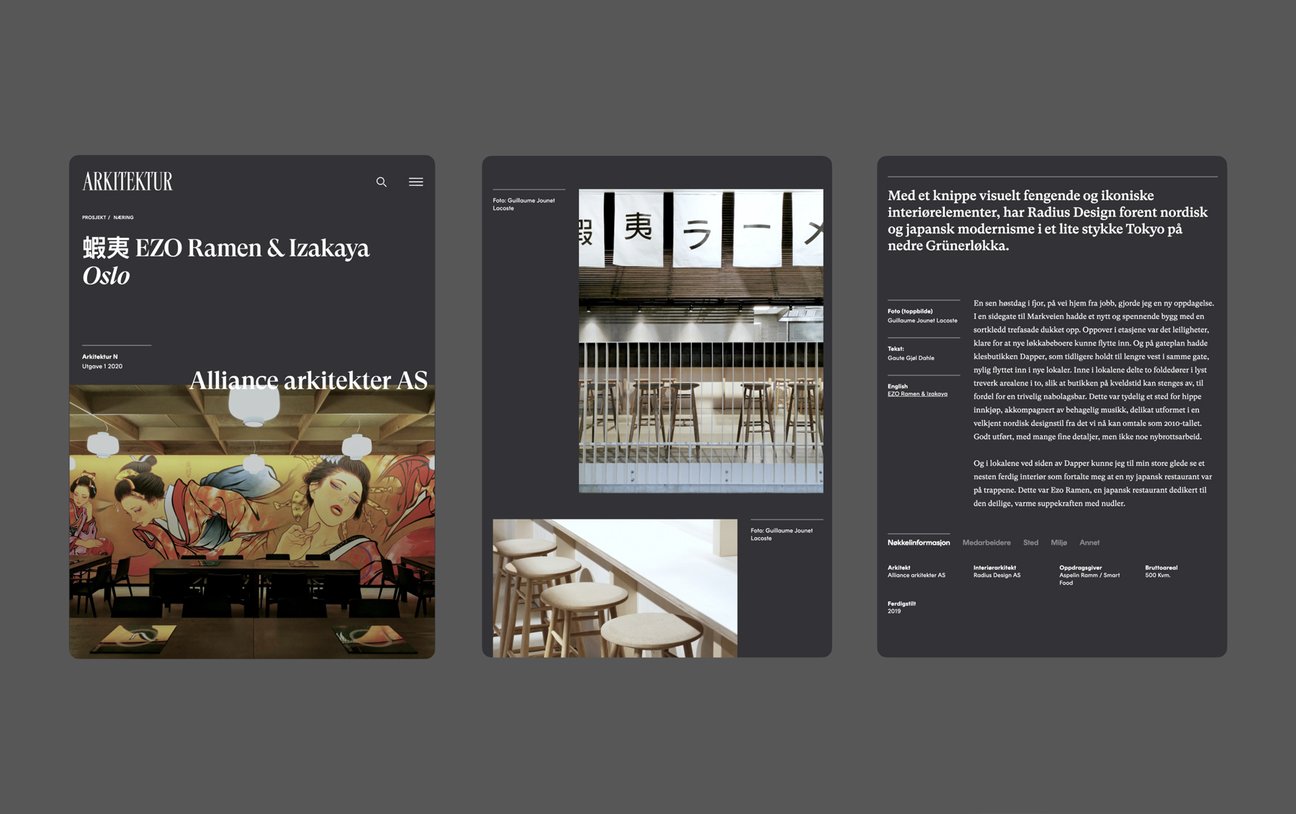Select the Miljø tab
The height and width of the screenshot is (814, 1296).
1059,543
